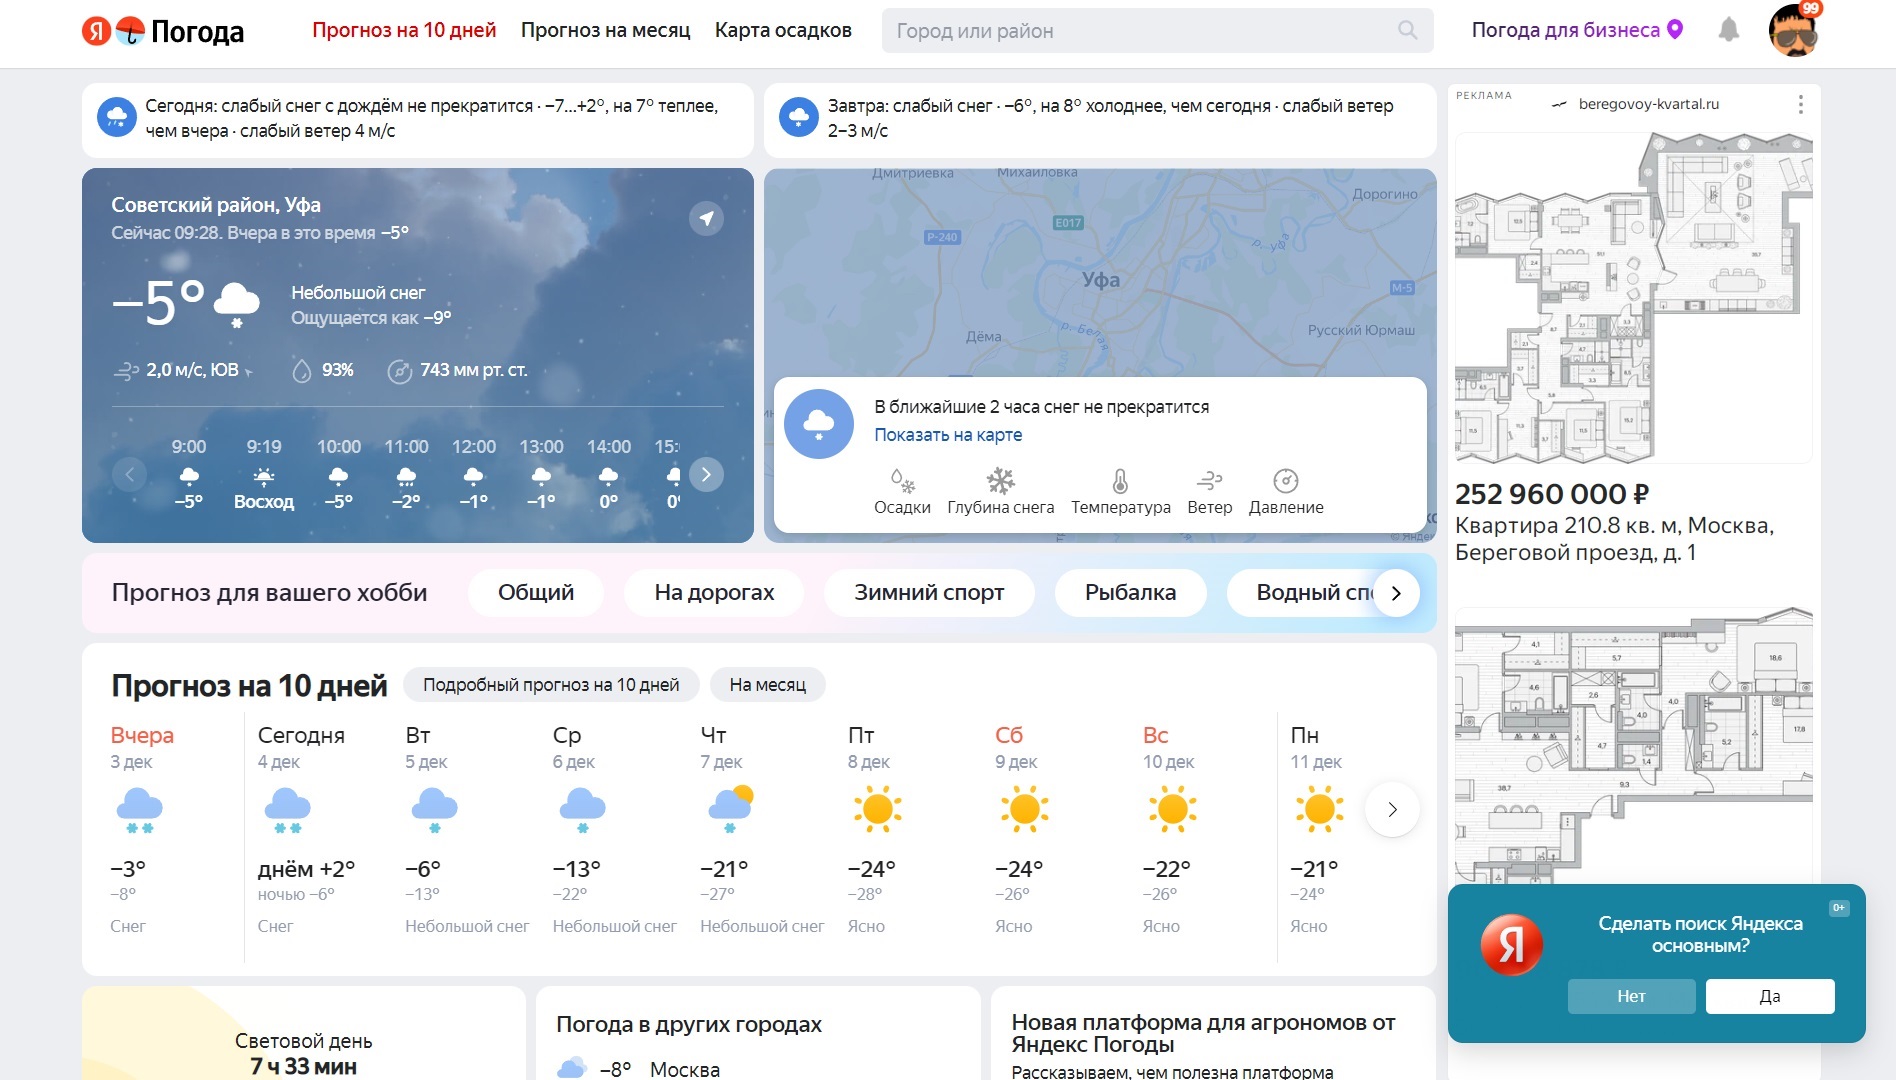Open the notifications bell
The width and height of the screenshot is (1896, 1080).
coord(1728,30)
